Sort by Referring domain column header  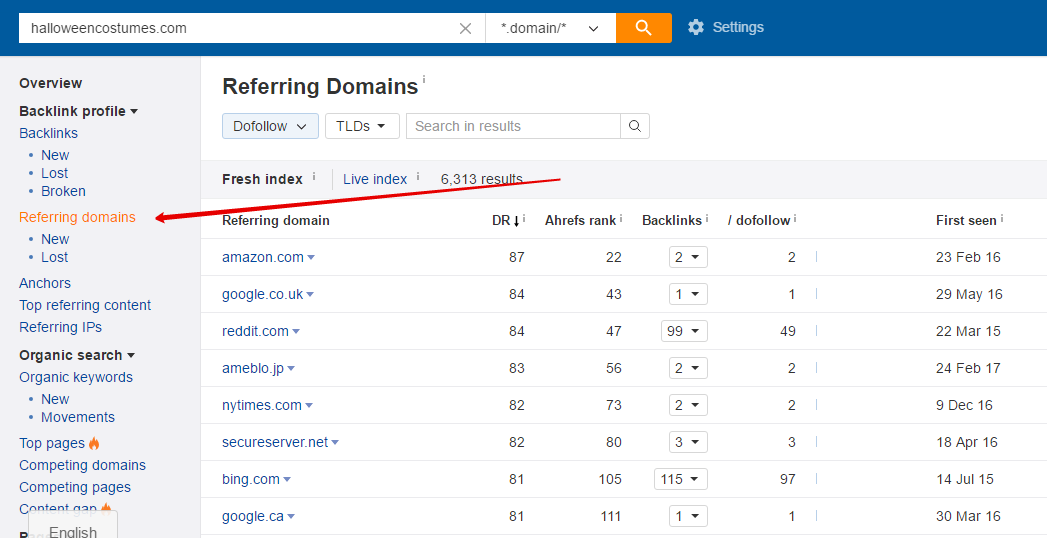coord(276,220)
